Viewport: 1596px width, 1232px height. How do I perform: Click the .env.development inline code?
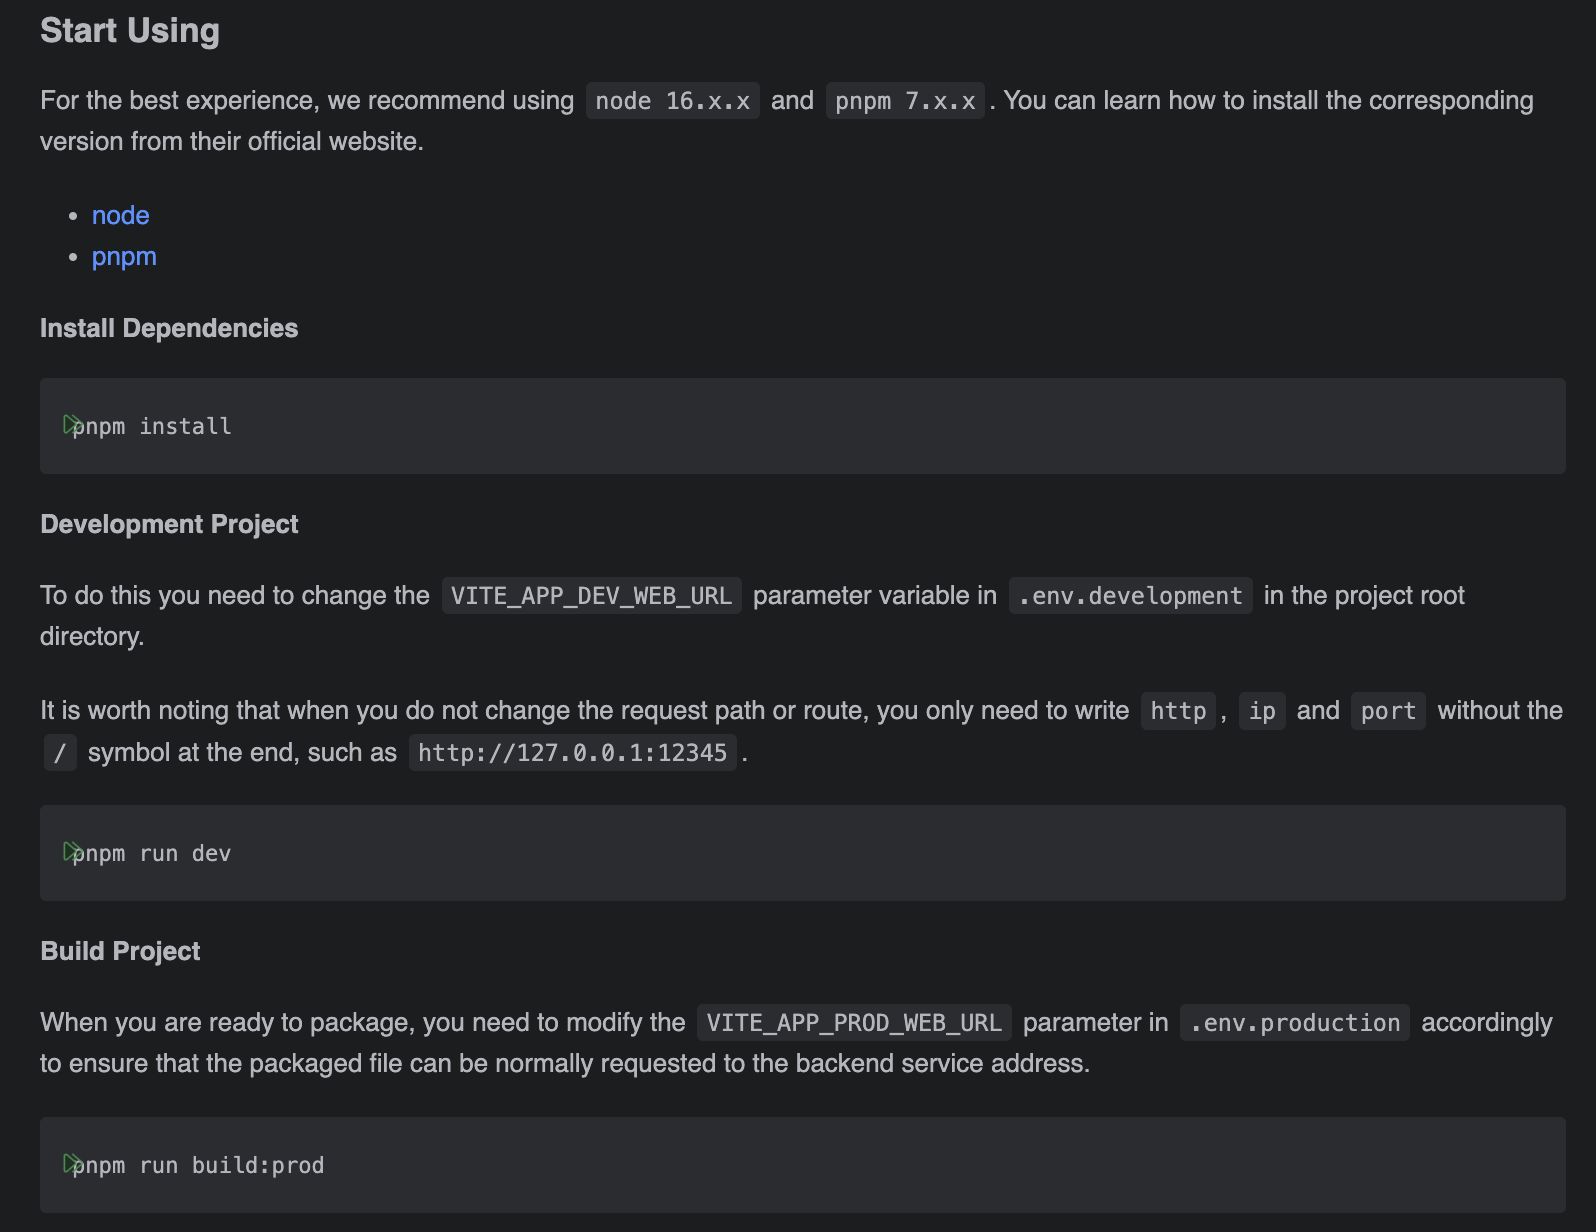click(1130, 596)
